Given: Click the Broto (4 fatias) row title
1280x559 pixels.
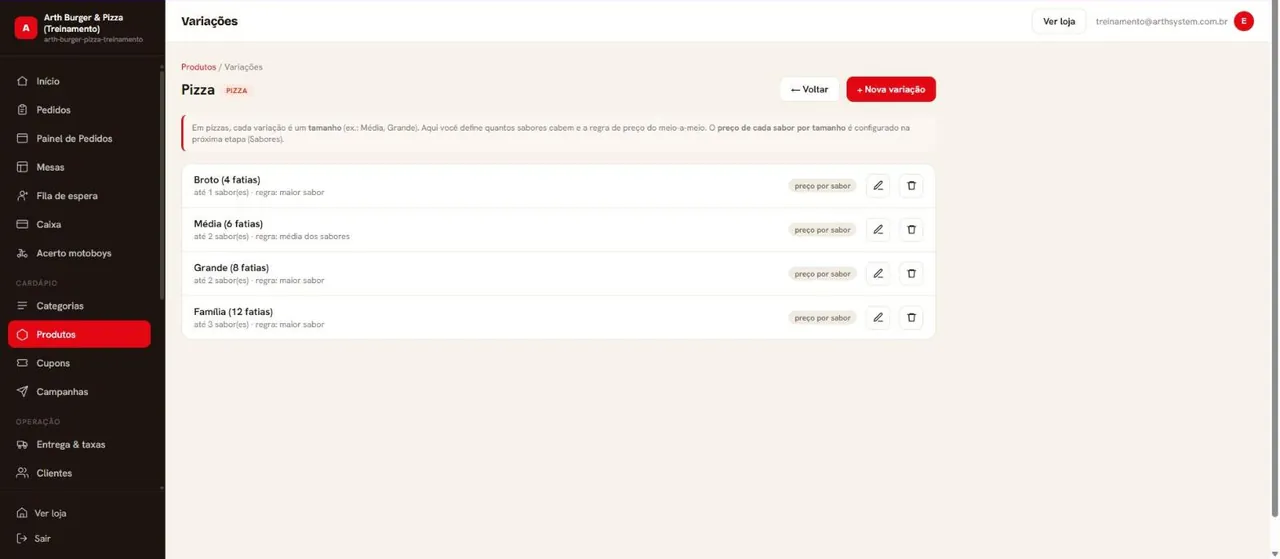Looking at the screenshot, I should (x=227, y=180).
